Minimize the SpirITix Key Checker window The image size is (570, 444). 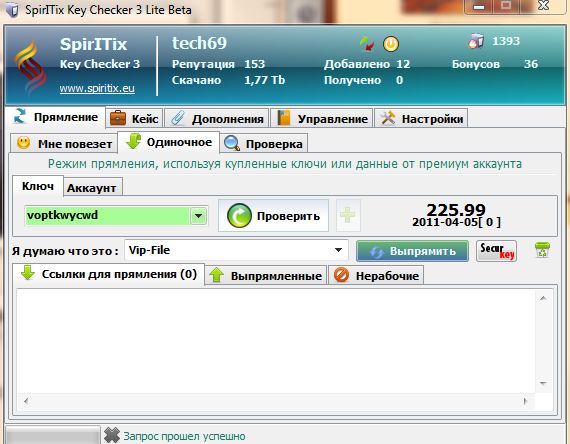479,6
